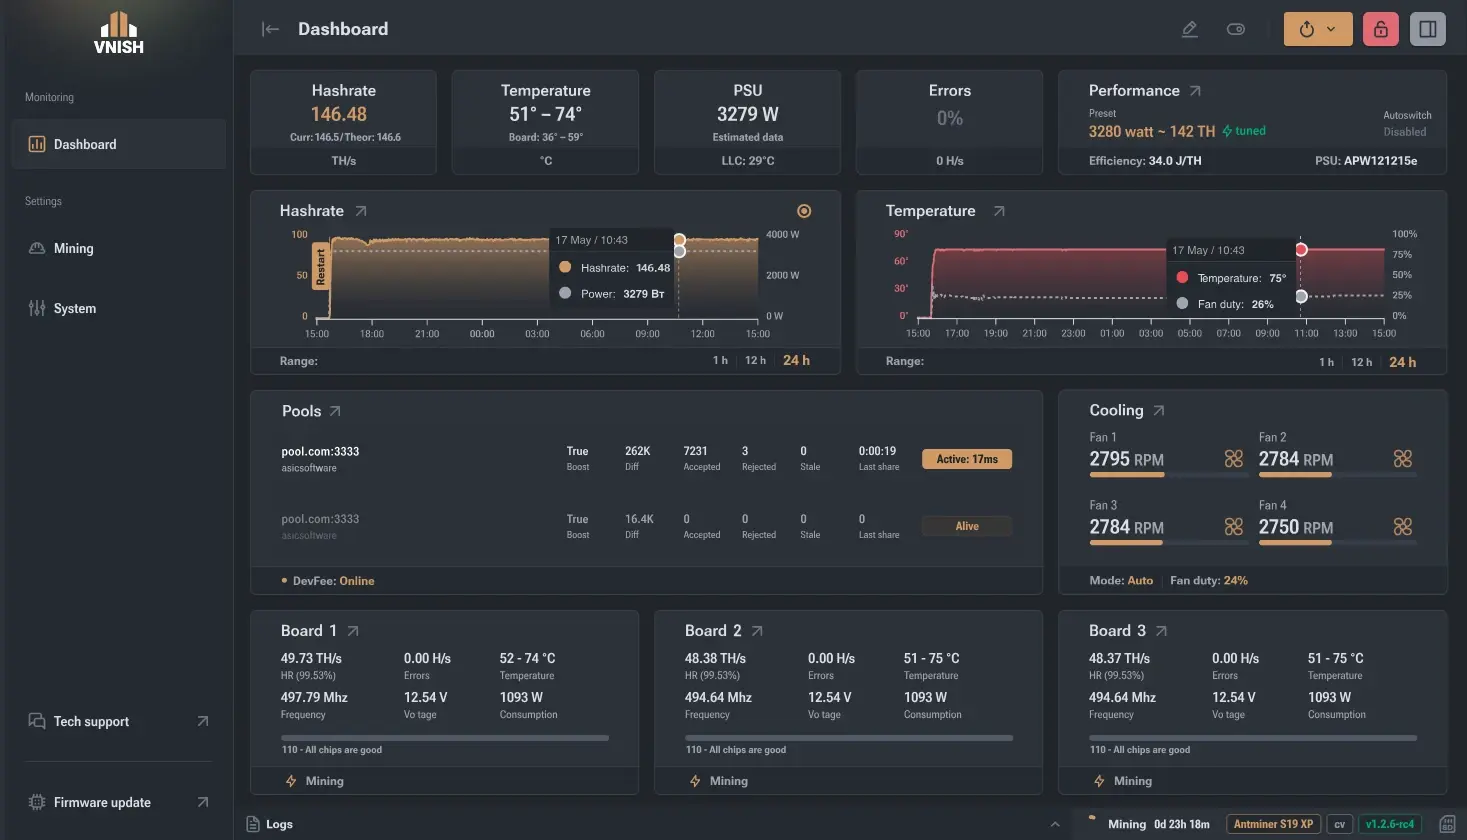Click the pencil edit icon in header
1467x840 pixels.
tap(1189, 29)
